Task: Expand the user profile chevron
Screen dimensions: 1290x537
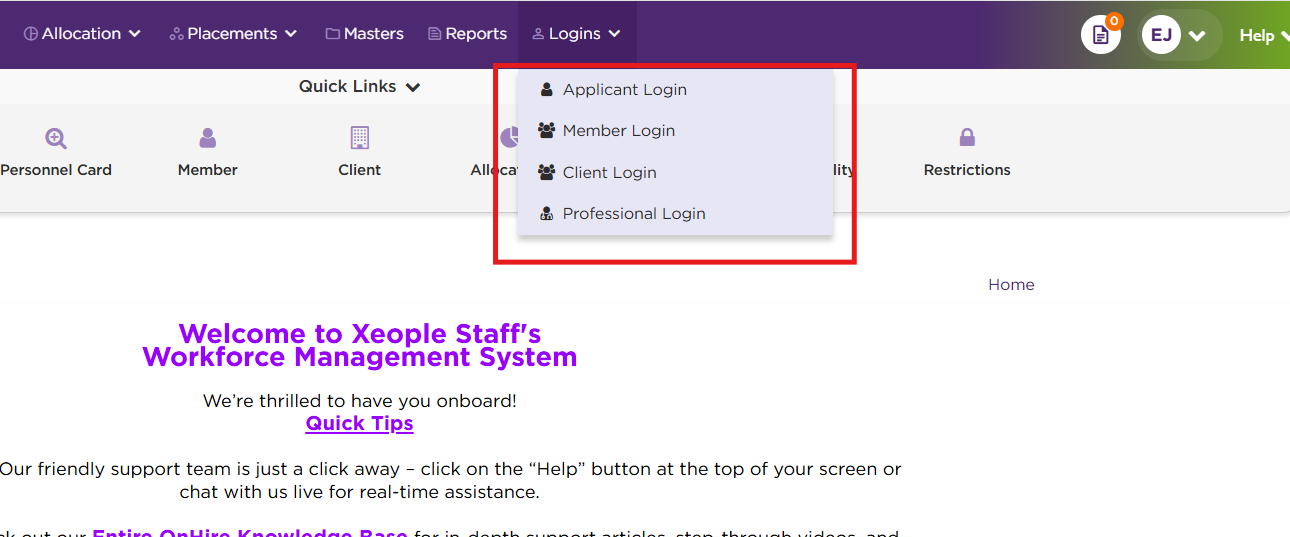Action: [1197, 36]
